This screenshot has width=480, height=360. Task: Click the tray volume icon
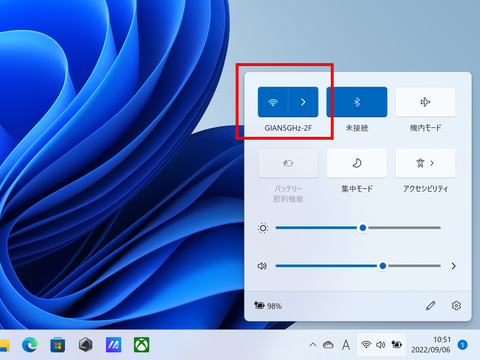(x=381, y=345)
